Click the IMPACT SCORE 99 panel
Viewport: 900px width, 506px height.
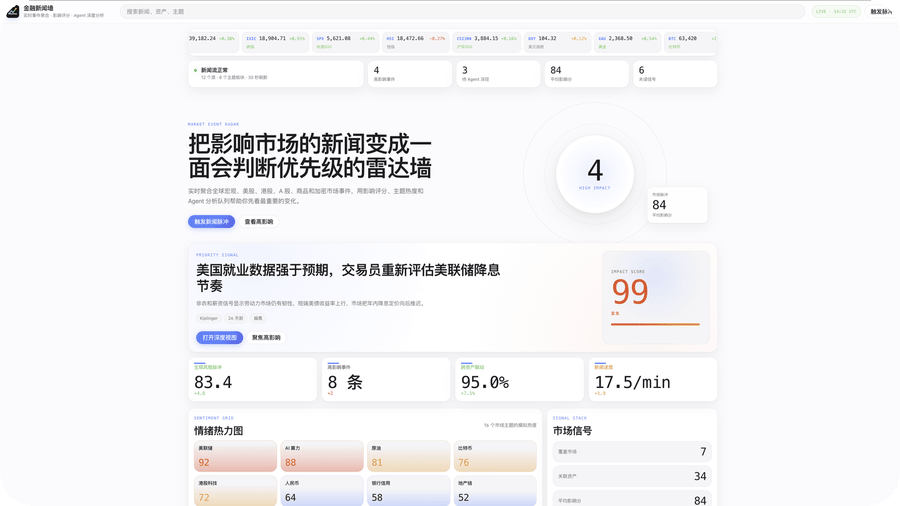click(655, 297)
